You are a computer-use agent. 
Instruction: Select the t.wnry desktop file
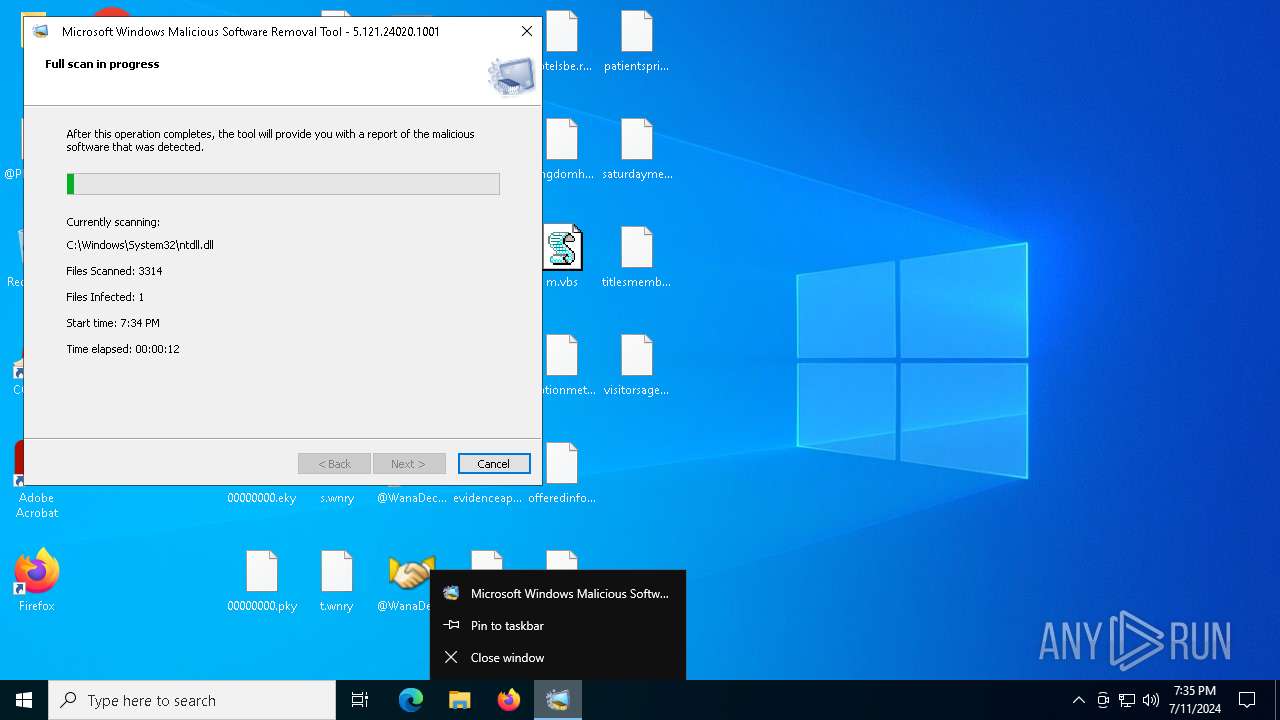(x=337, y=582)
